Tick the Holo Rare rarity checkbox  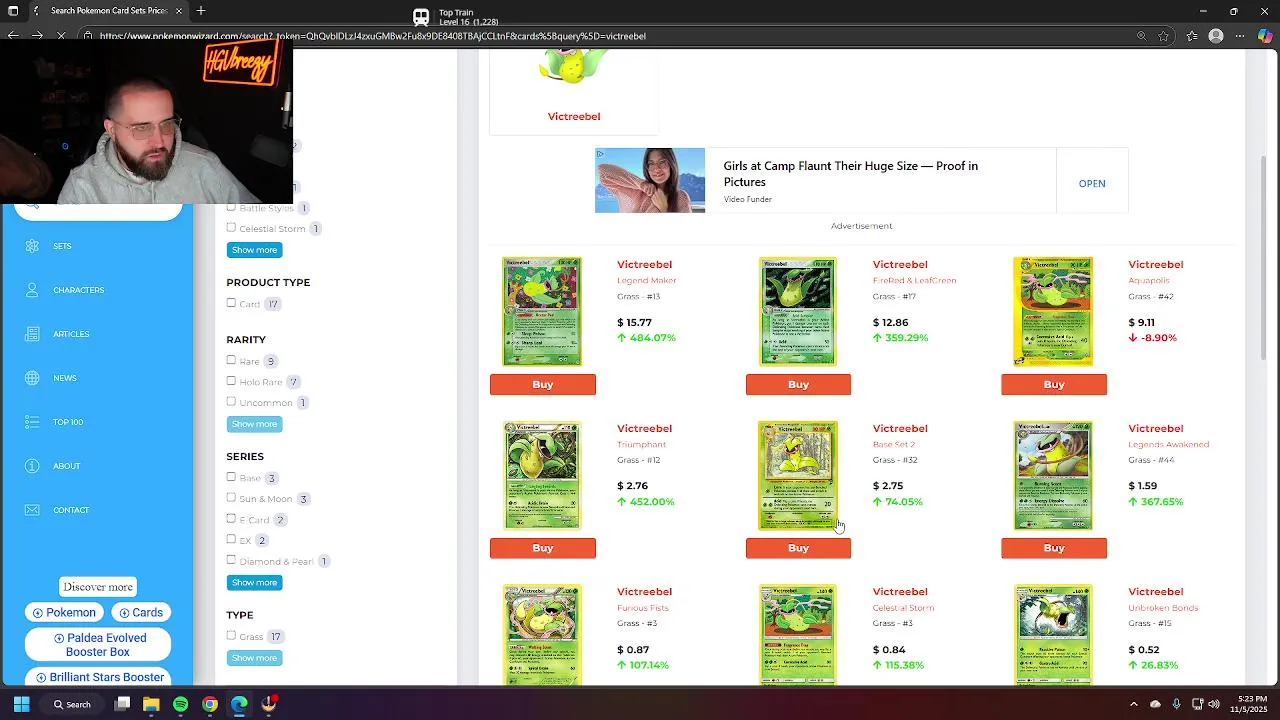click(x=231, y=381)
